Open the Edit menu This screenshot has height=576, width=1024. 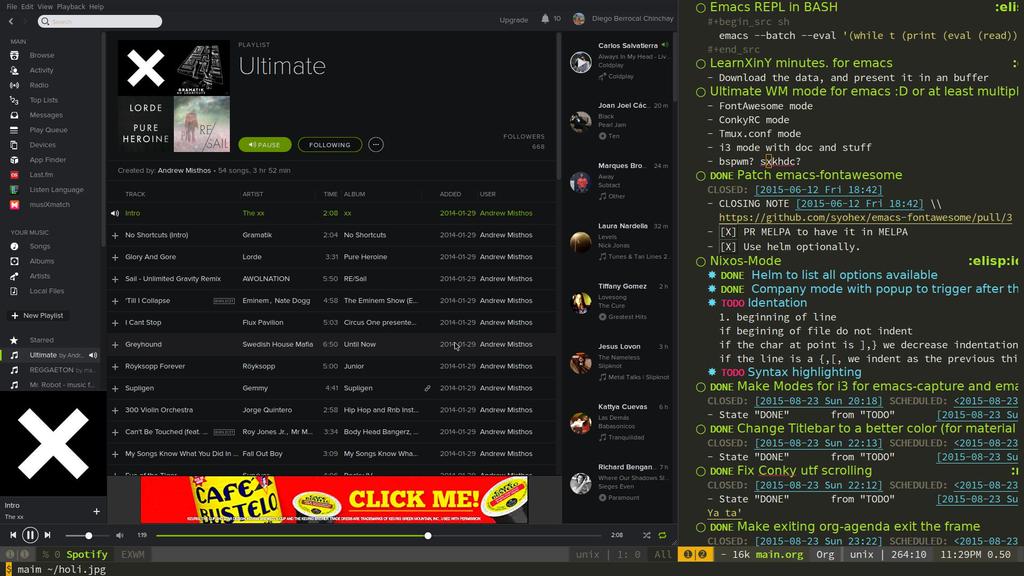click(x=27, y=7)
